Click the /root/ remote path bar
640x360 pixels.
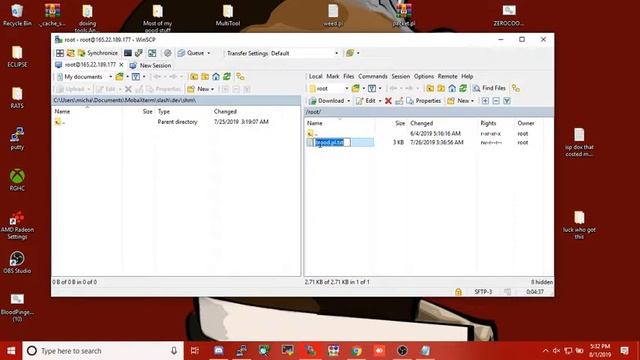(429, 112)
